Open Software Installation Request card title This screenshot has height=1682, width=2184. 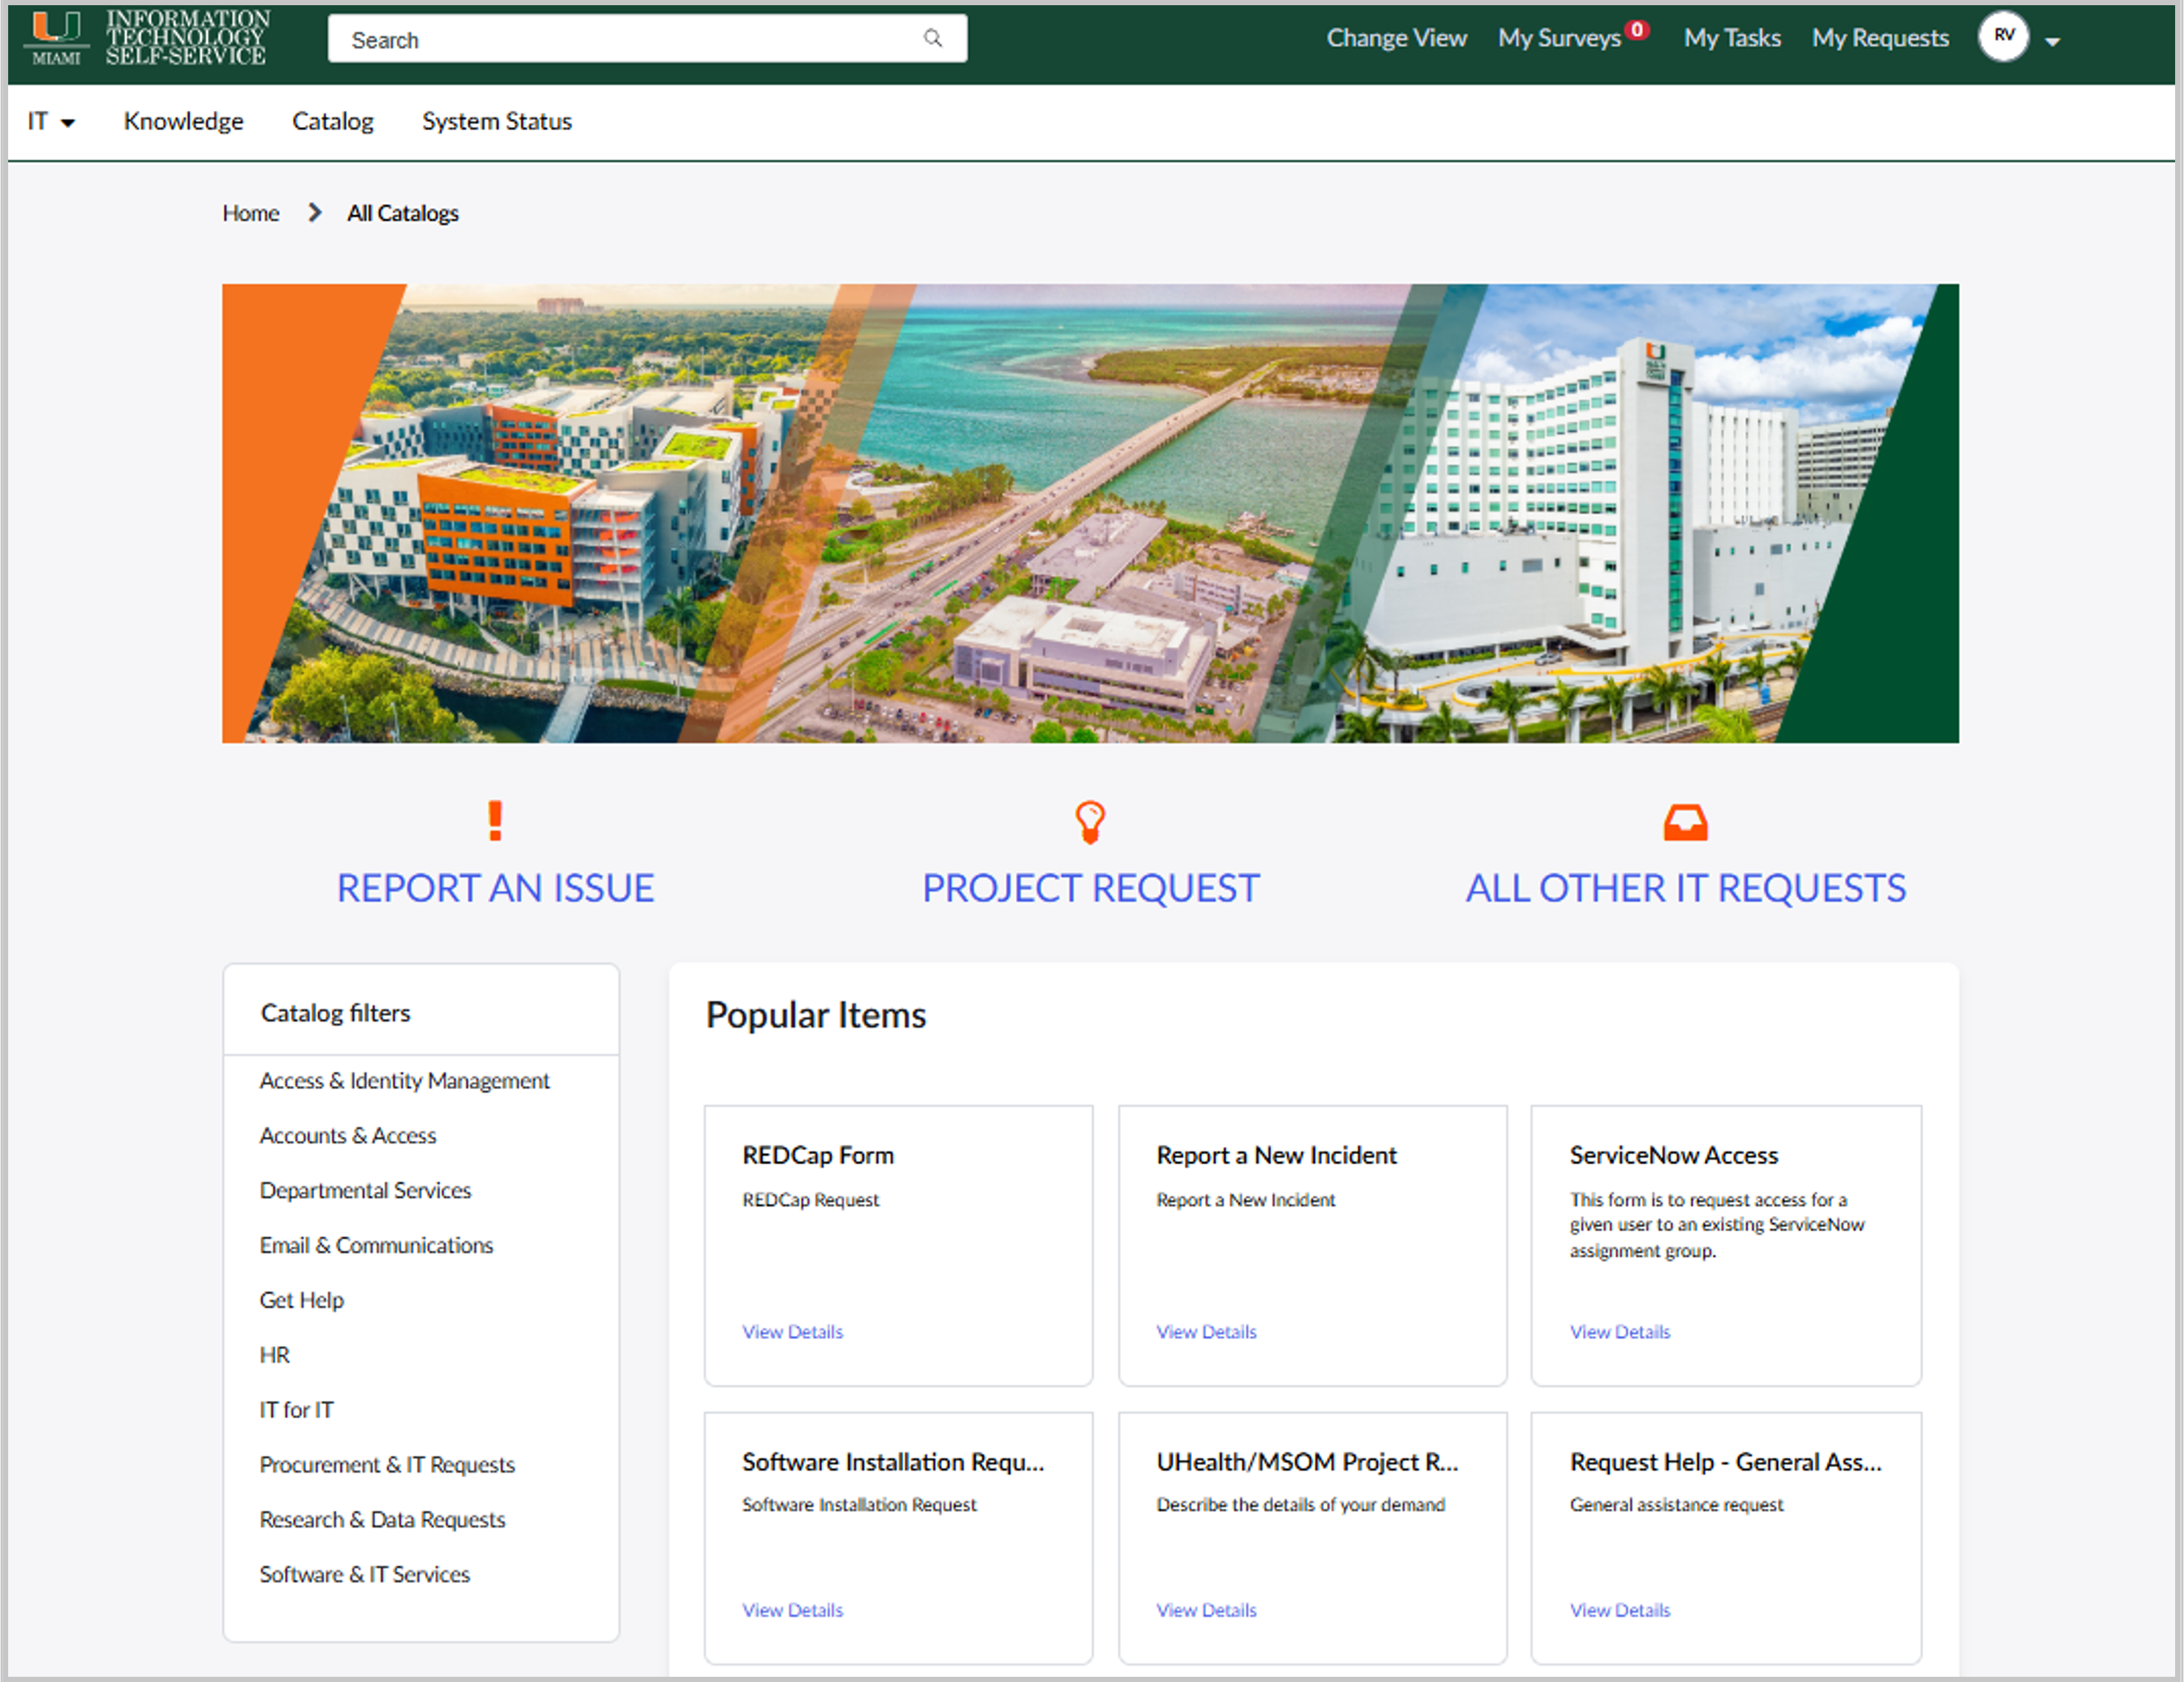click(893, 1462)
